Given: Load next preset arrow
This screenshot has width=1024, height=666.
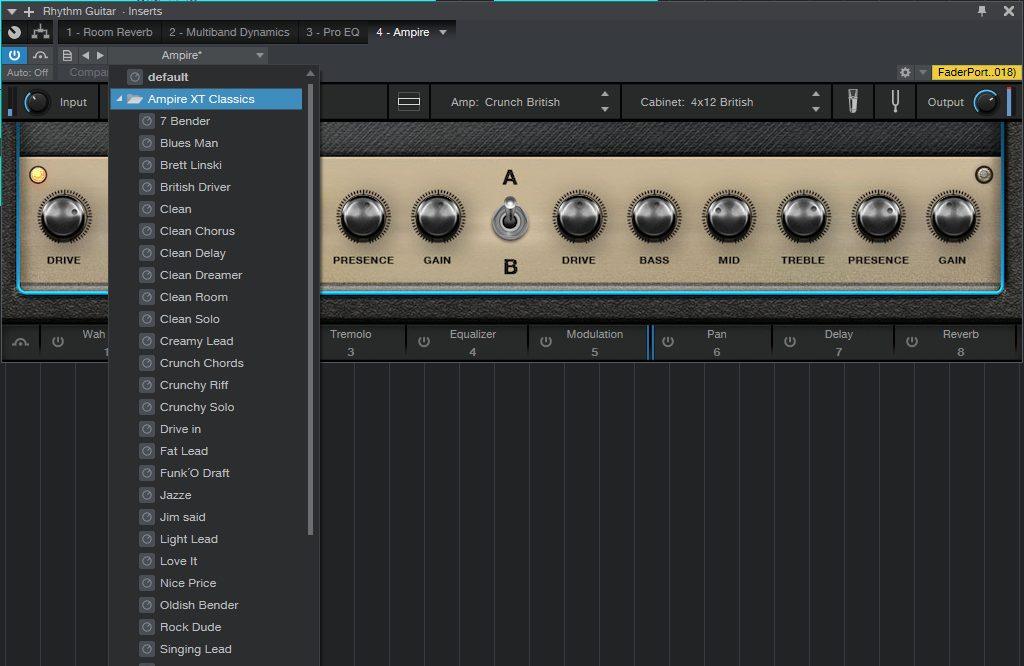Looking at the screenshot, I should click(x=100, y=56).
